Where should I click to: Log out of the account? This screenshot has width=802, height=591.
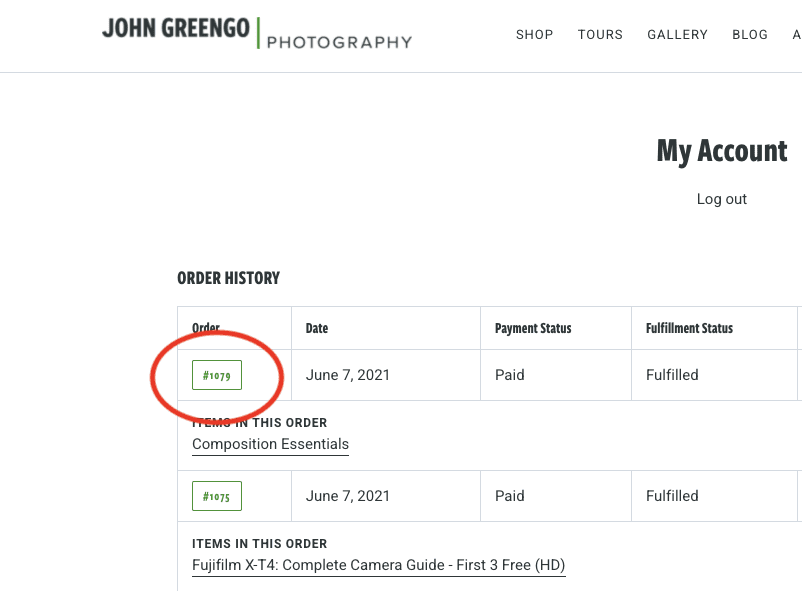click(x=722, y=199)
